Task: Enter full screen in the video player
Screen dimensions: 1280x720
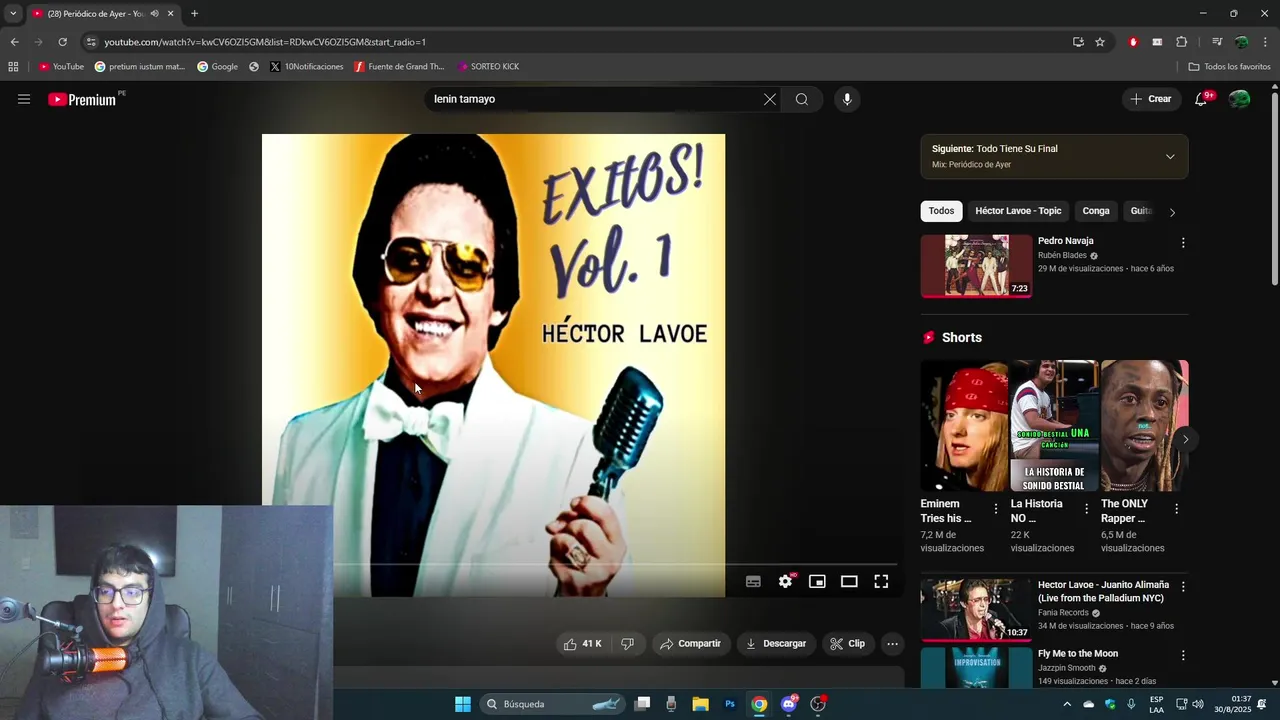Action: 881,581
